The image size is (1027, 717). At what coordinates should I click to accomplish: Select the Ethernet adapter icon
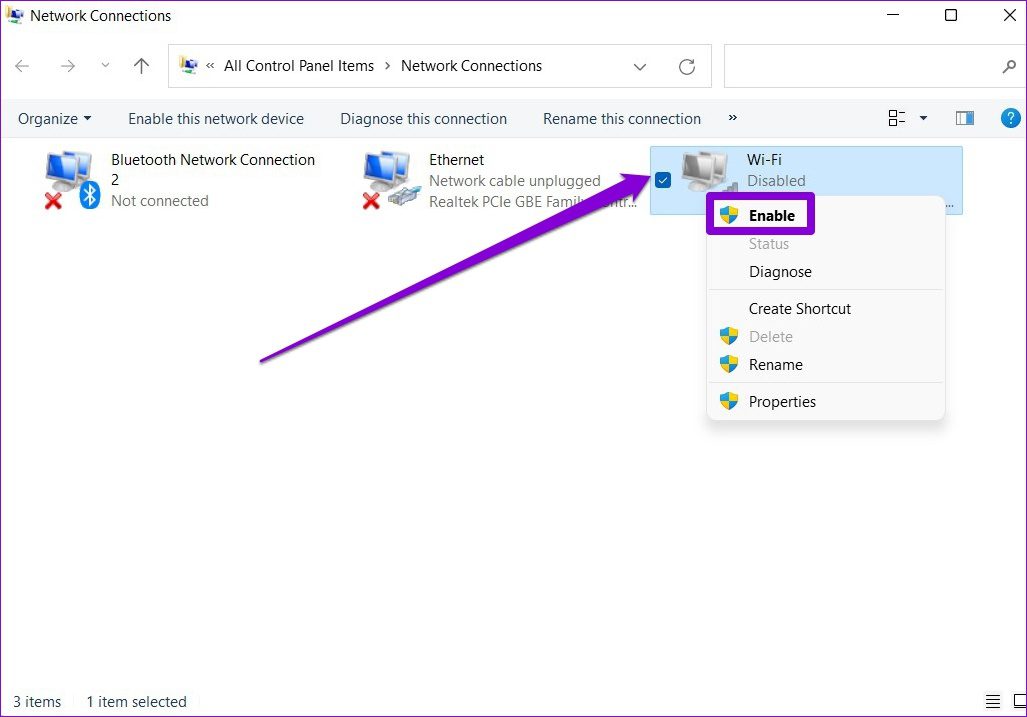391,179
